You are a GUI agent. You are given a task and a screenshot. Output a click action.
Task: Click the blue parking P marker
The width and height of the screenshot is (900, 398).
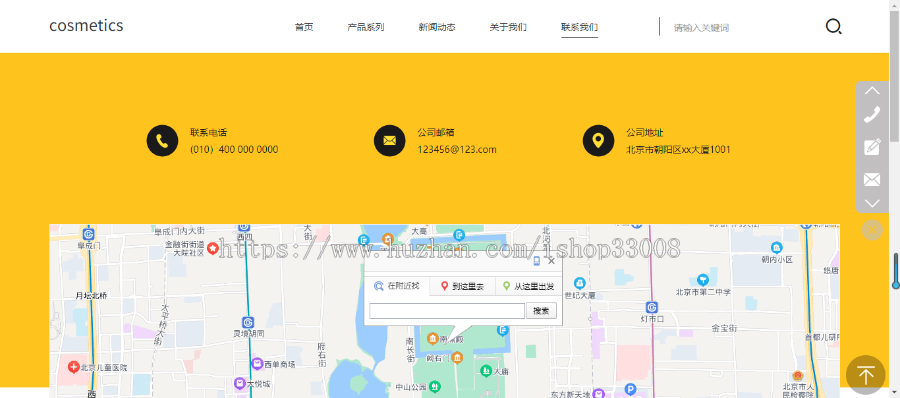(x=630, y=389)
